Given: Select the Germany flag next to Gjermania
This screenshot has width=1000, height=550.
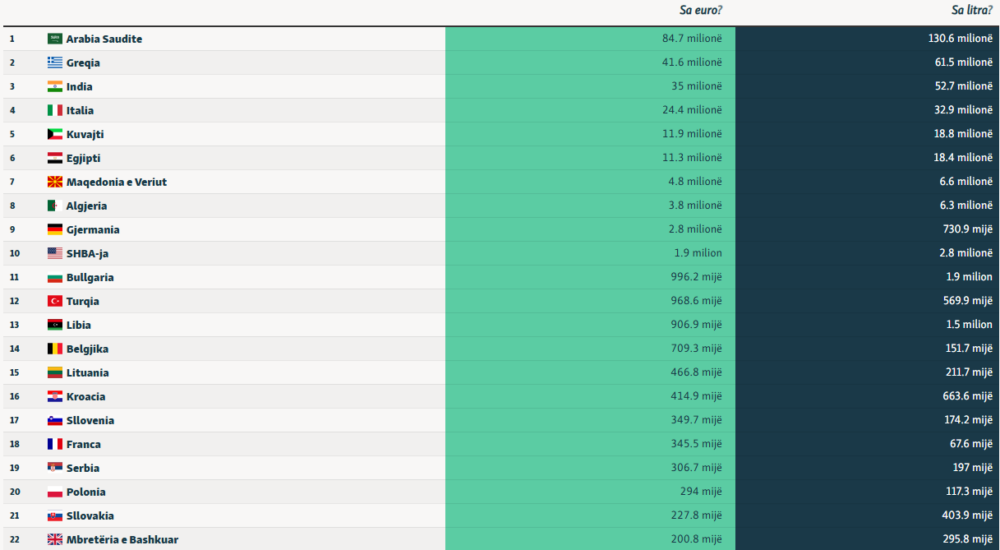Looking at the screenshot, I should (x=55, y=230).
